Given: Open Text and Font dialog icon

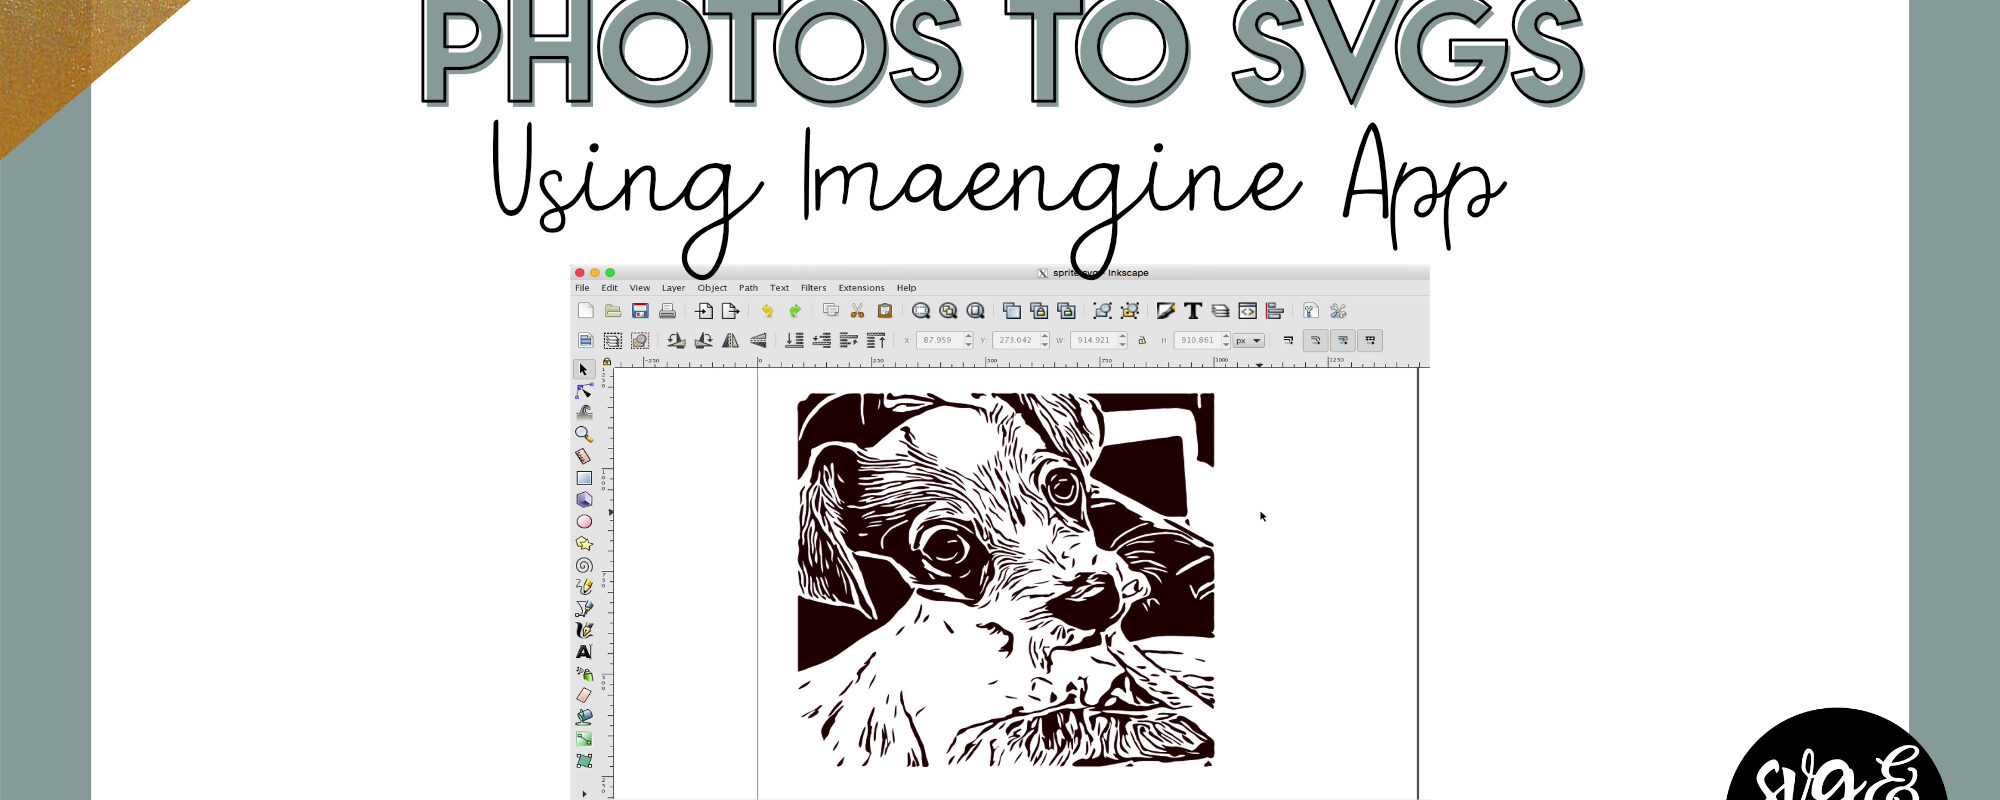Looking at the screenshot, I should [1192, 311].
